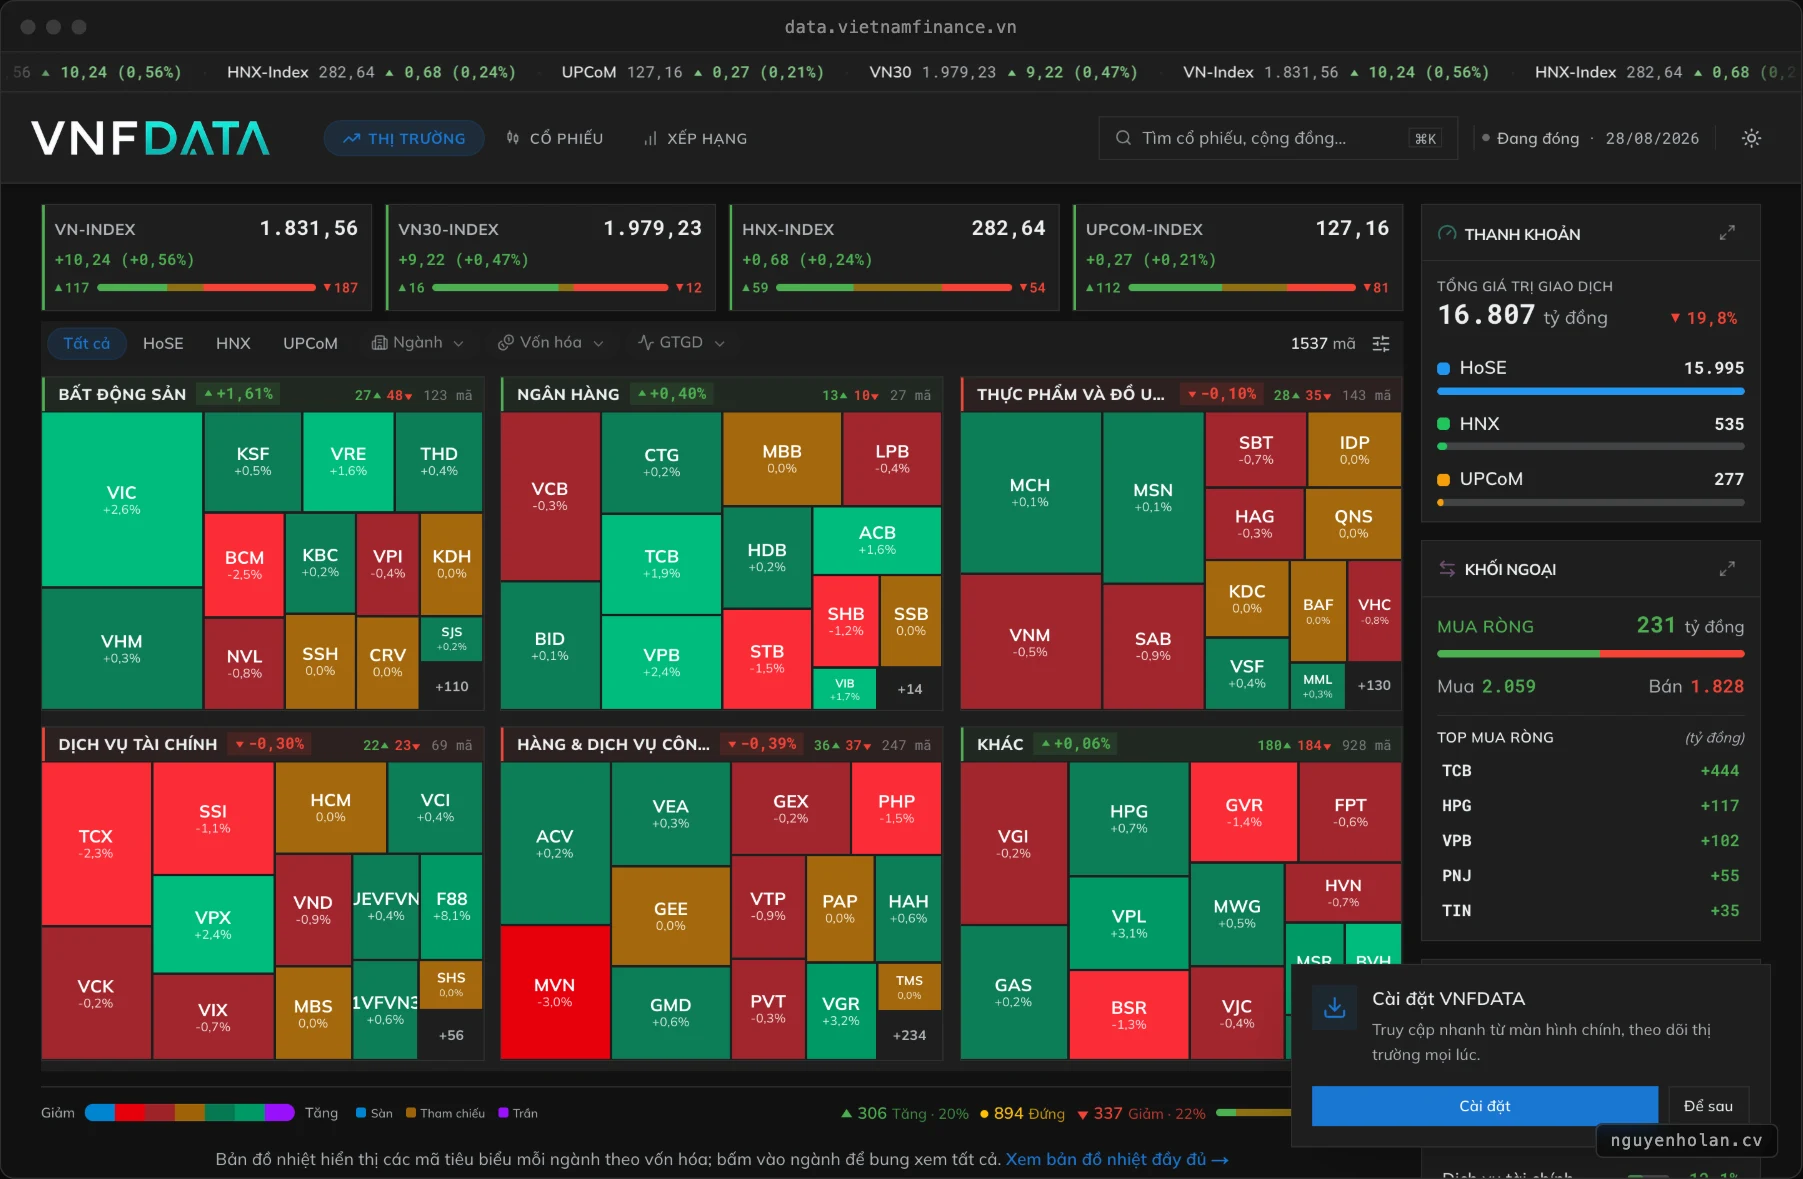Viewport: 1803px width, 1179px height.
Task: Click the Cổ phiếu candlestick icon
Action: tap(513, 138)
